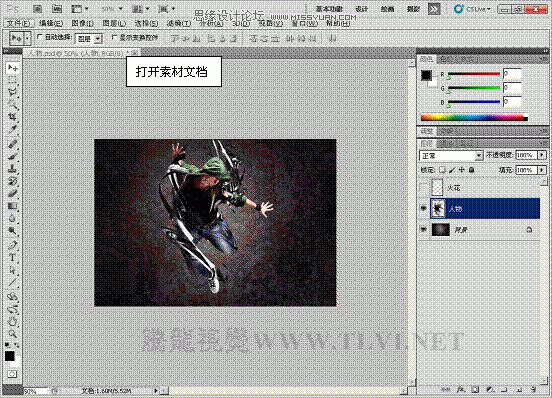
Task: Select the Magic Wand tool
Action: pos(13,105)
